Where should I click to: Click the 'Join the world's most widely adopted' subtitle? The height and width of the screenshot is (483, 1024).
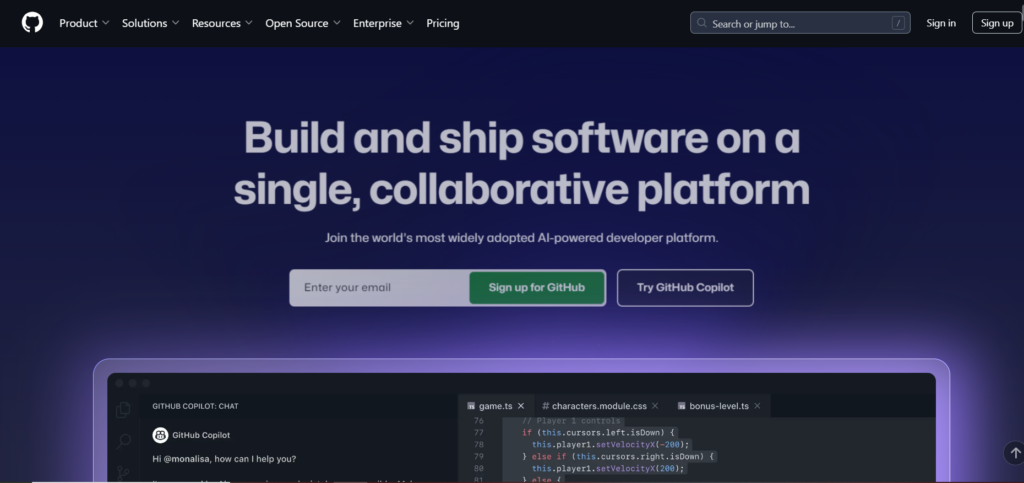[x=522, y=238]
